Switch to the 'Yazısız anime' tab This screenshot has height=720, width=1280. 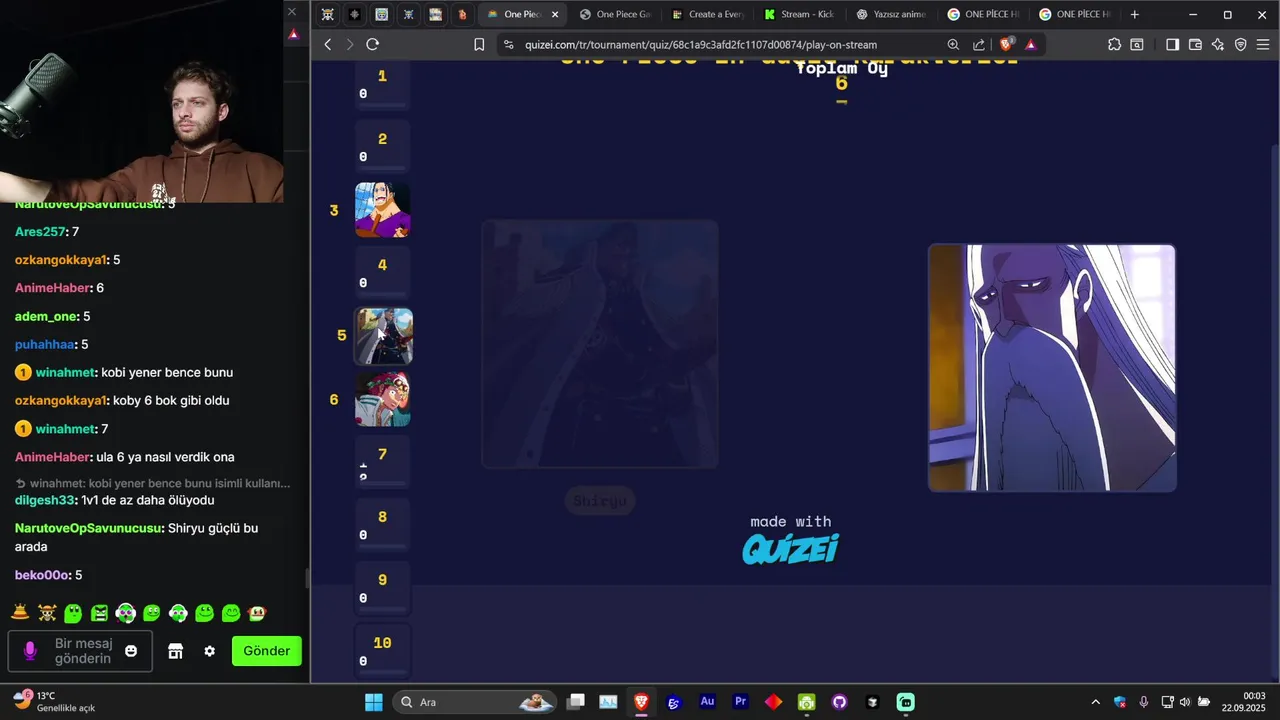[893, 15]
